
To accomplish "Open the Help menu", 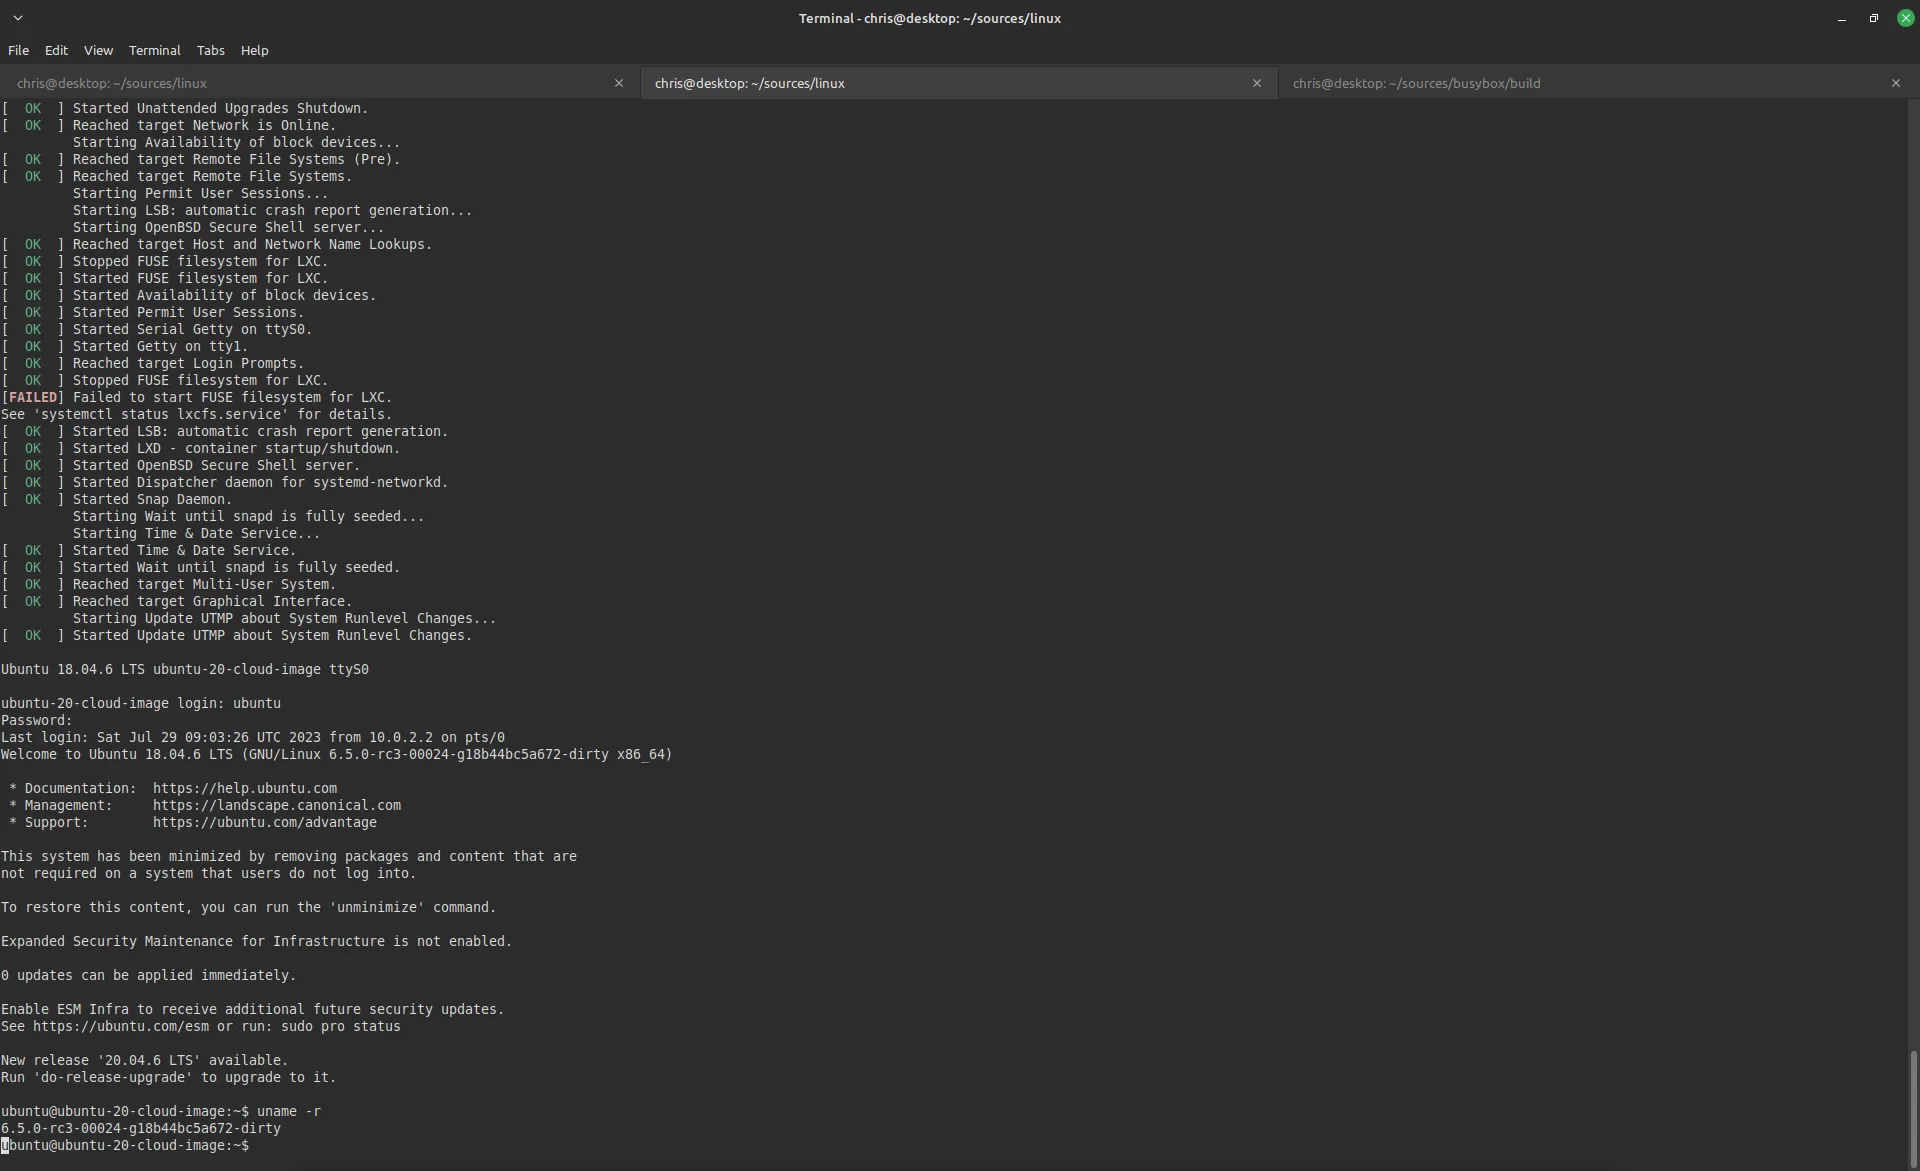I will (254, 50).
